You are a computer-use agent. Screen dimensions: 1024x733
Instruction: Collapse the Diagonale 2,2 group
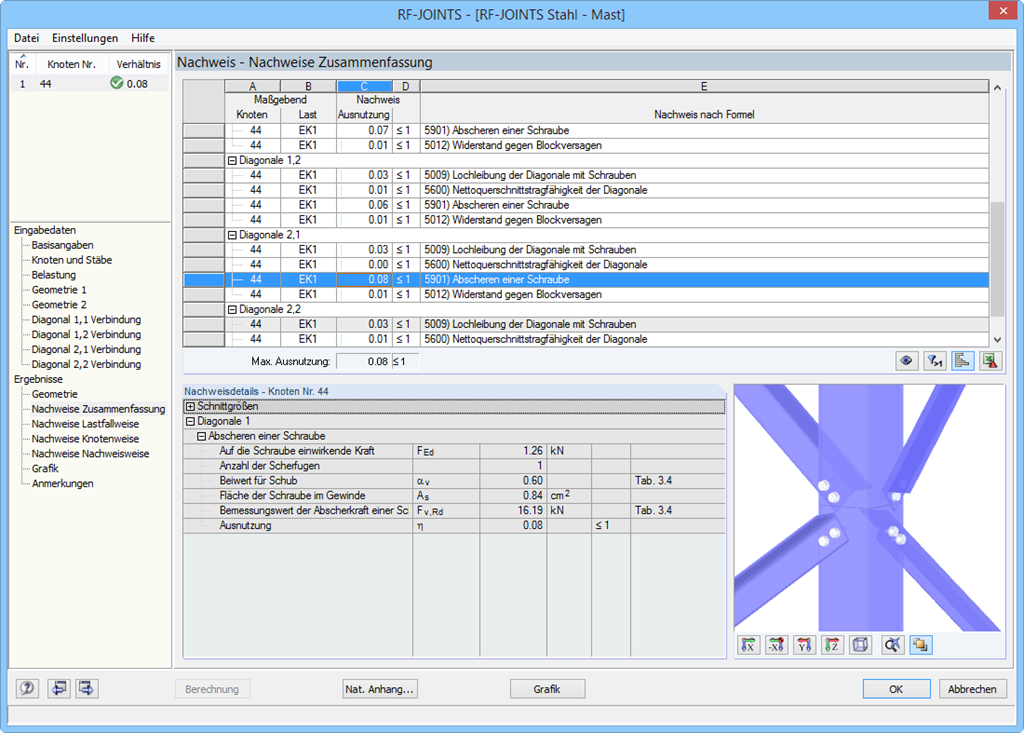click(232, 309)
